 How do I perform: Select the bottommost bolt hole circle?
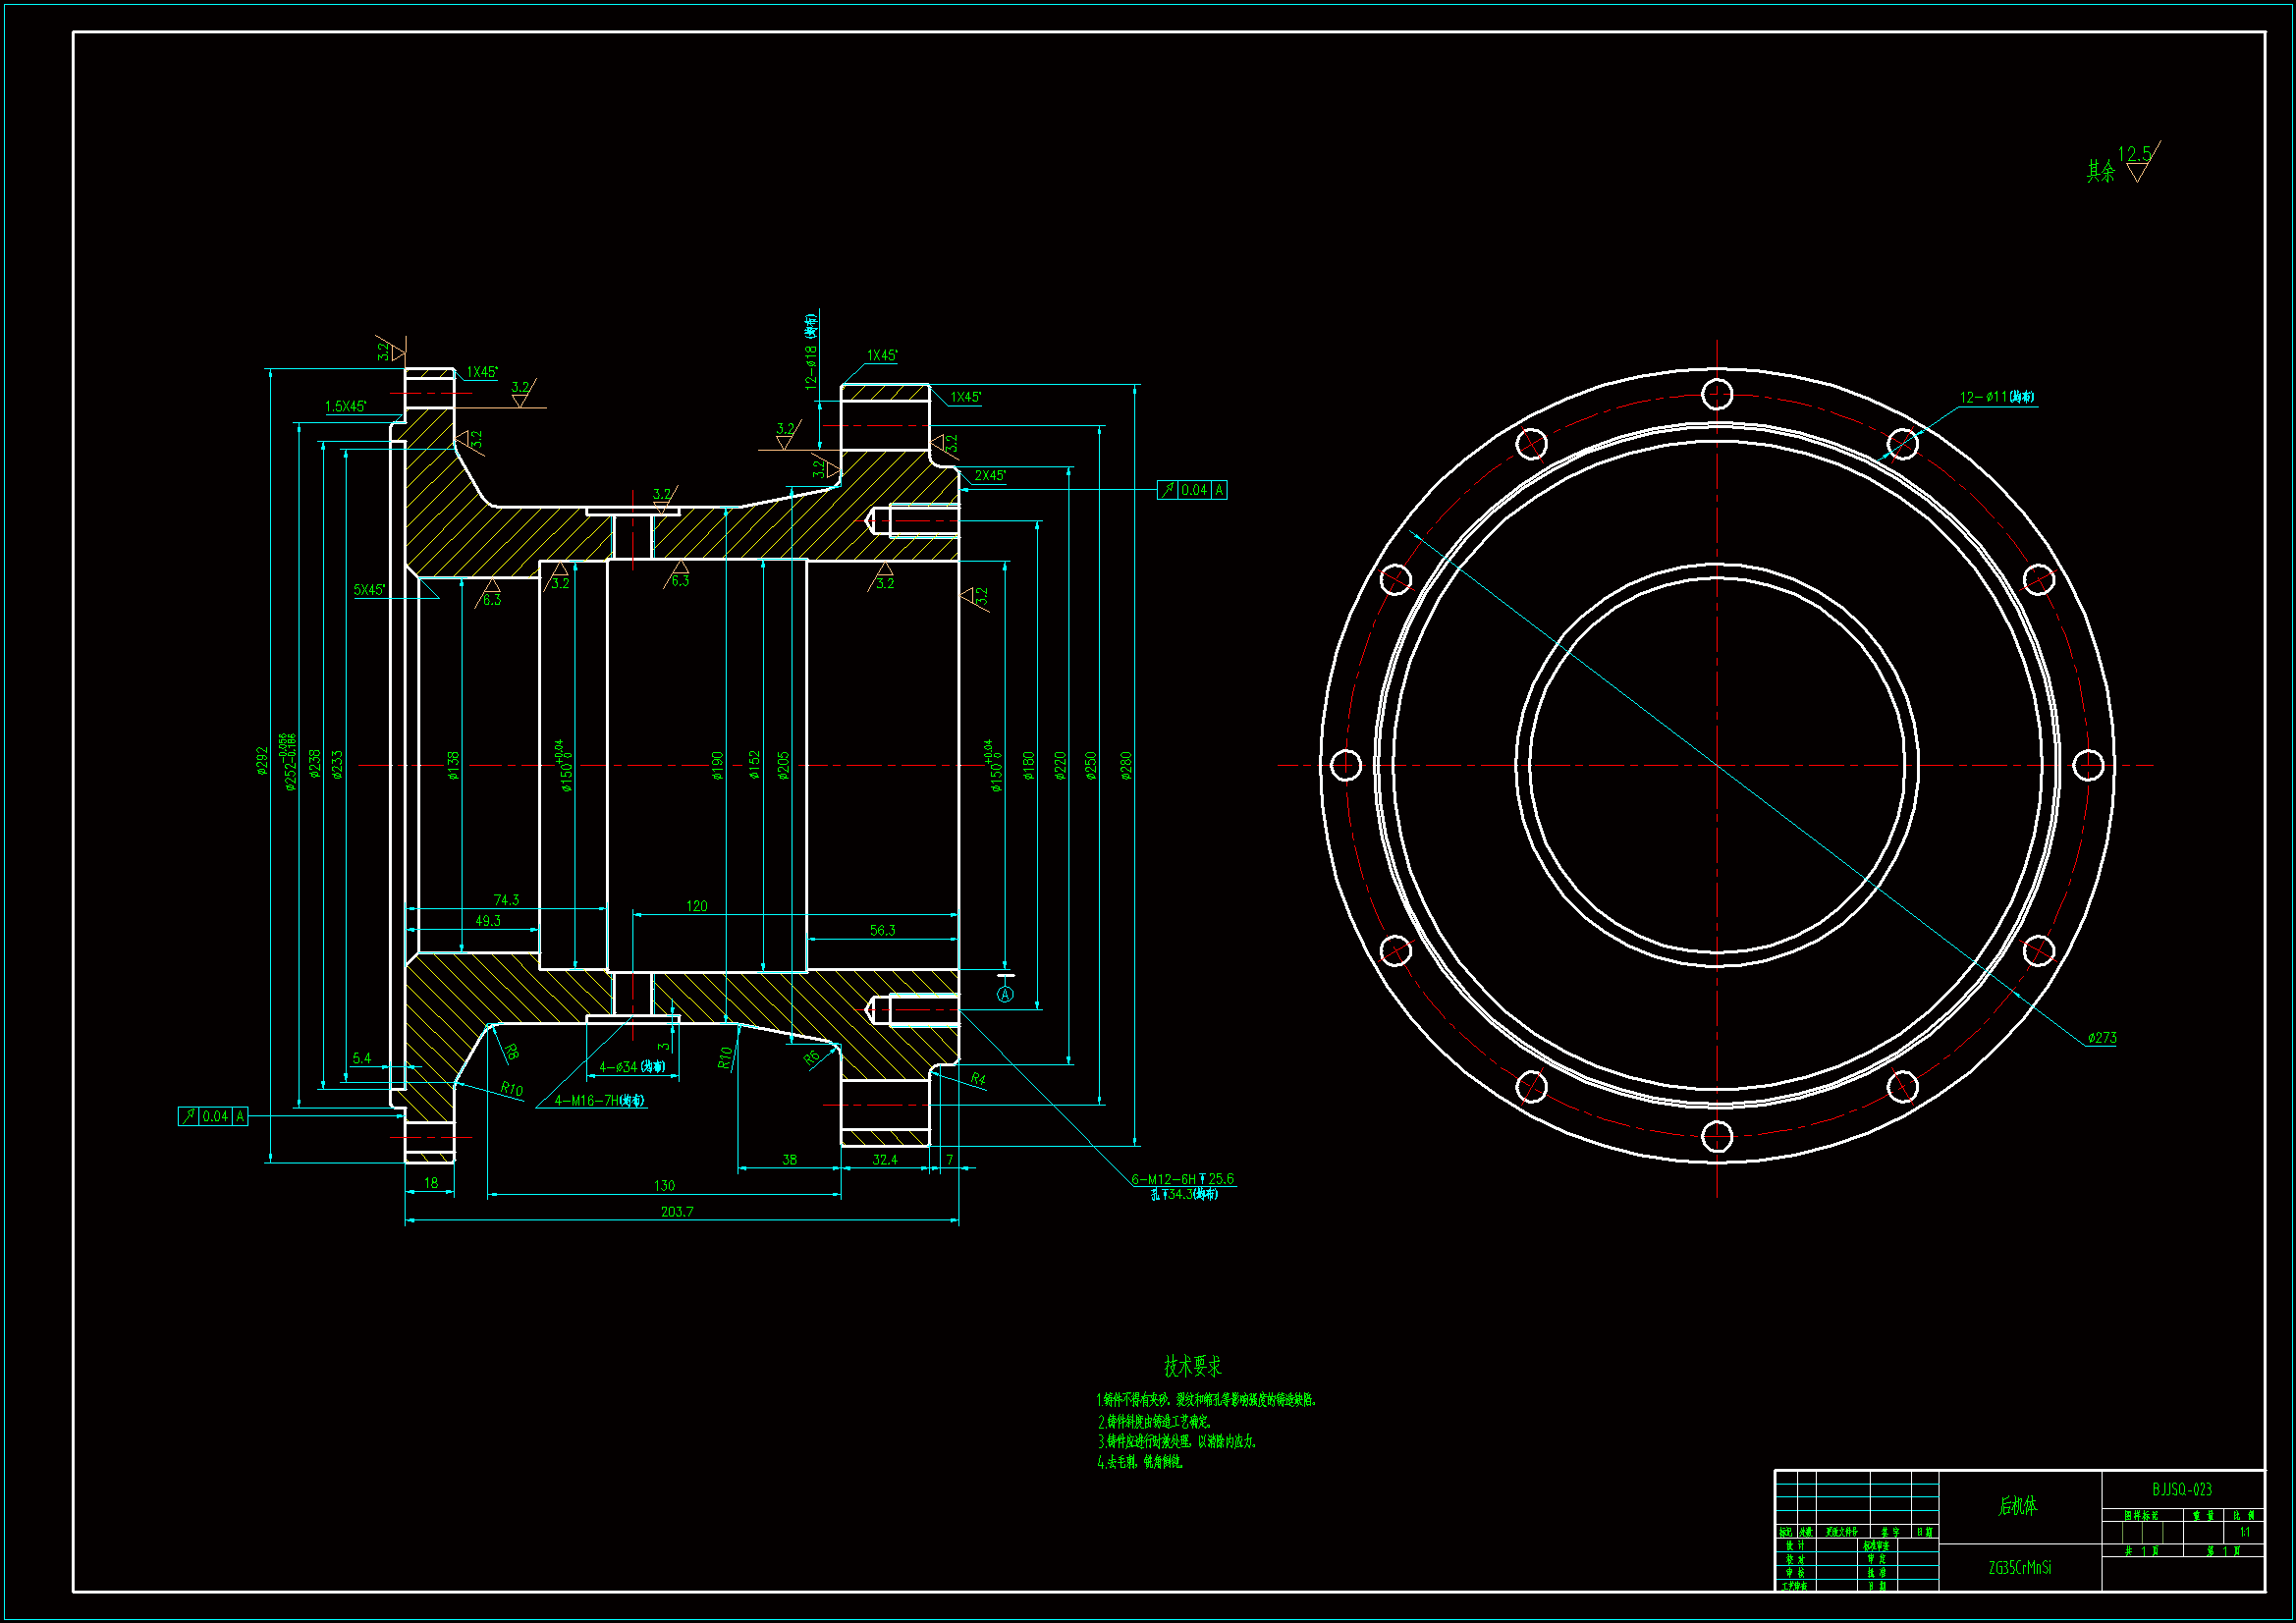click(x=1717, y=1137)
